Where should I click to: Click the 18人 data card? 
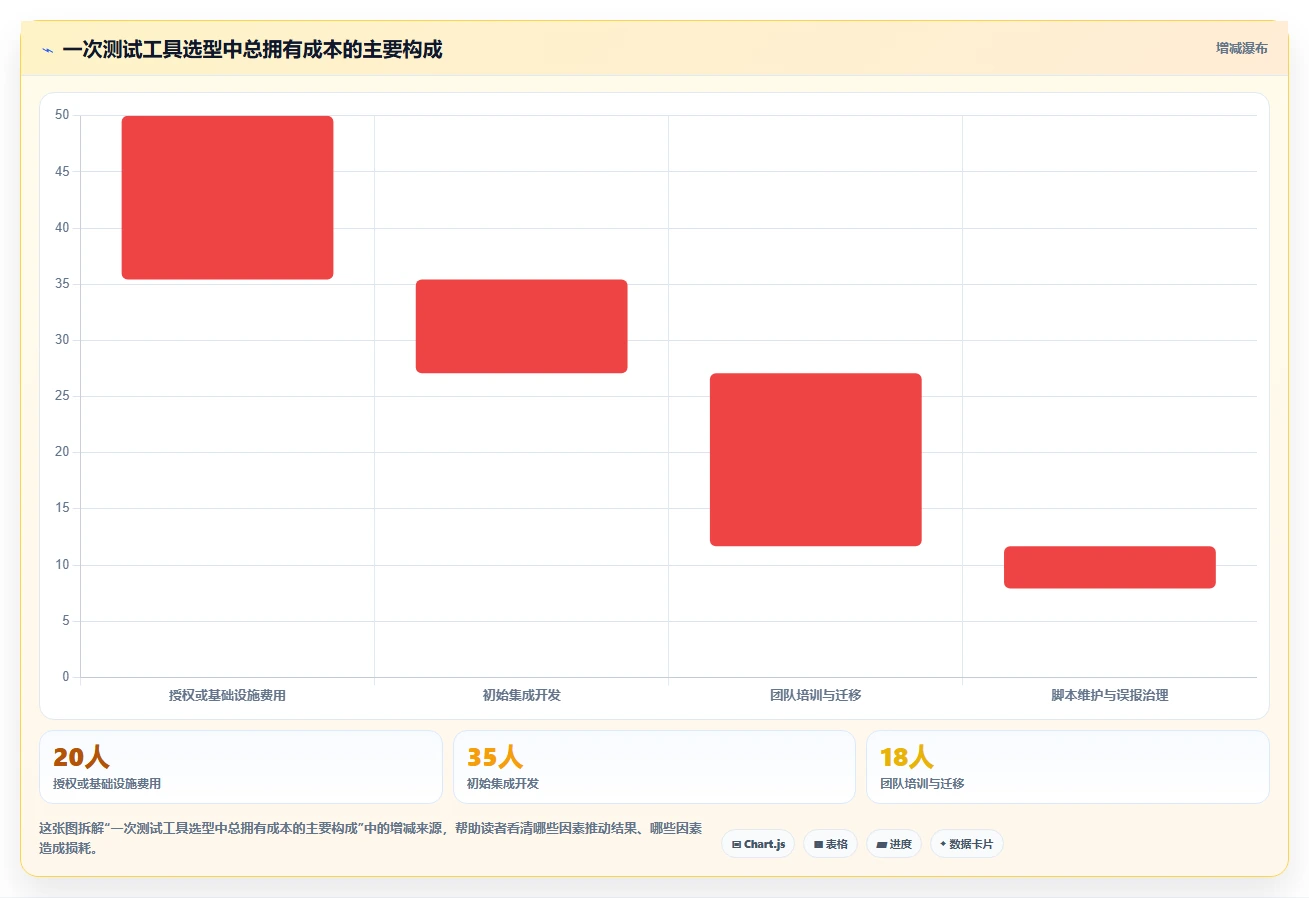click(1068, 767)
